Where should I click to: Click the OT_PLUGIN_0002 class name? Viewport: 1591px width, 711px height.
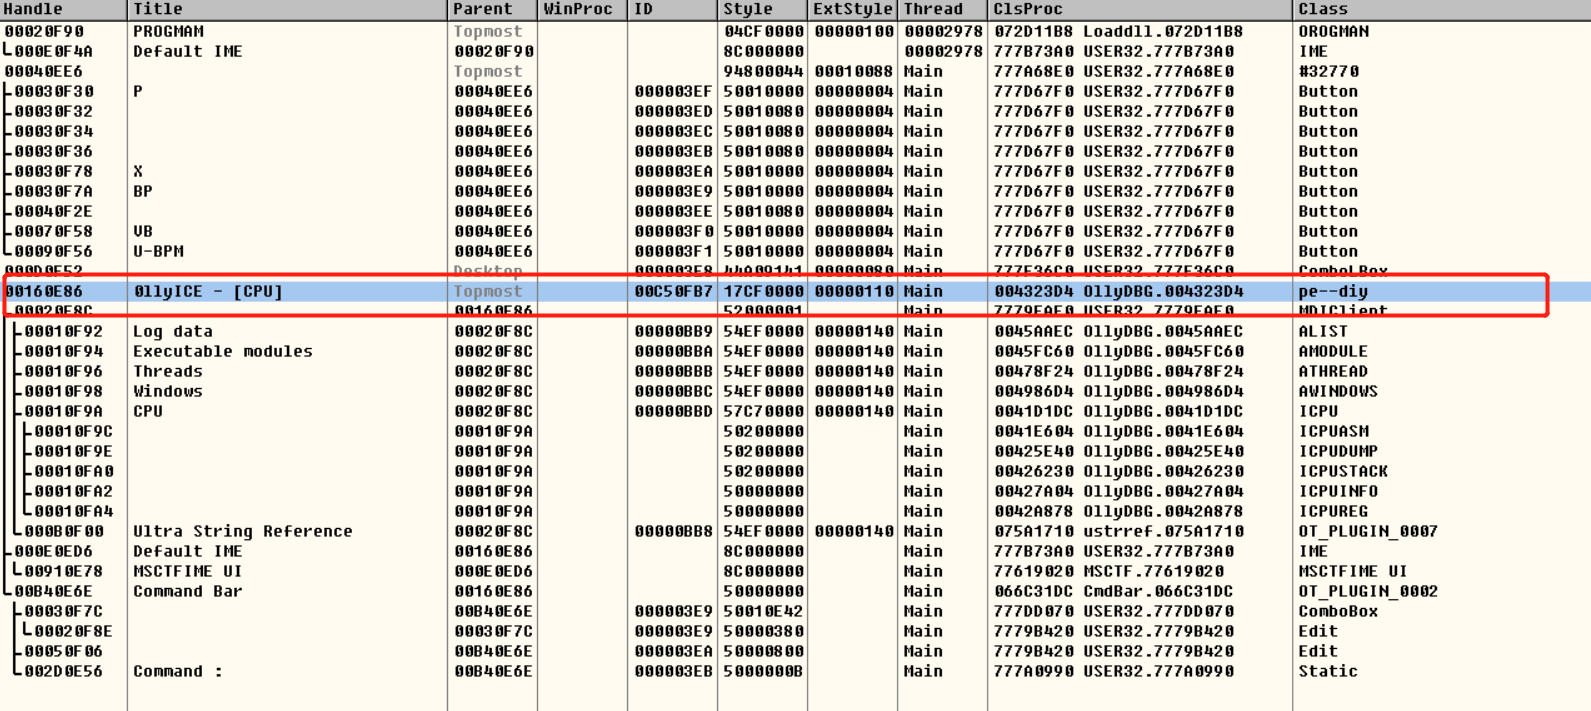coord(1368,591)
